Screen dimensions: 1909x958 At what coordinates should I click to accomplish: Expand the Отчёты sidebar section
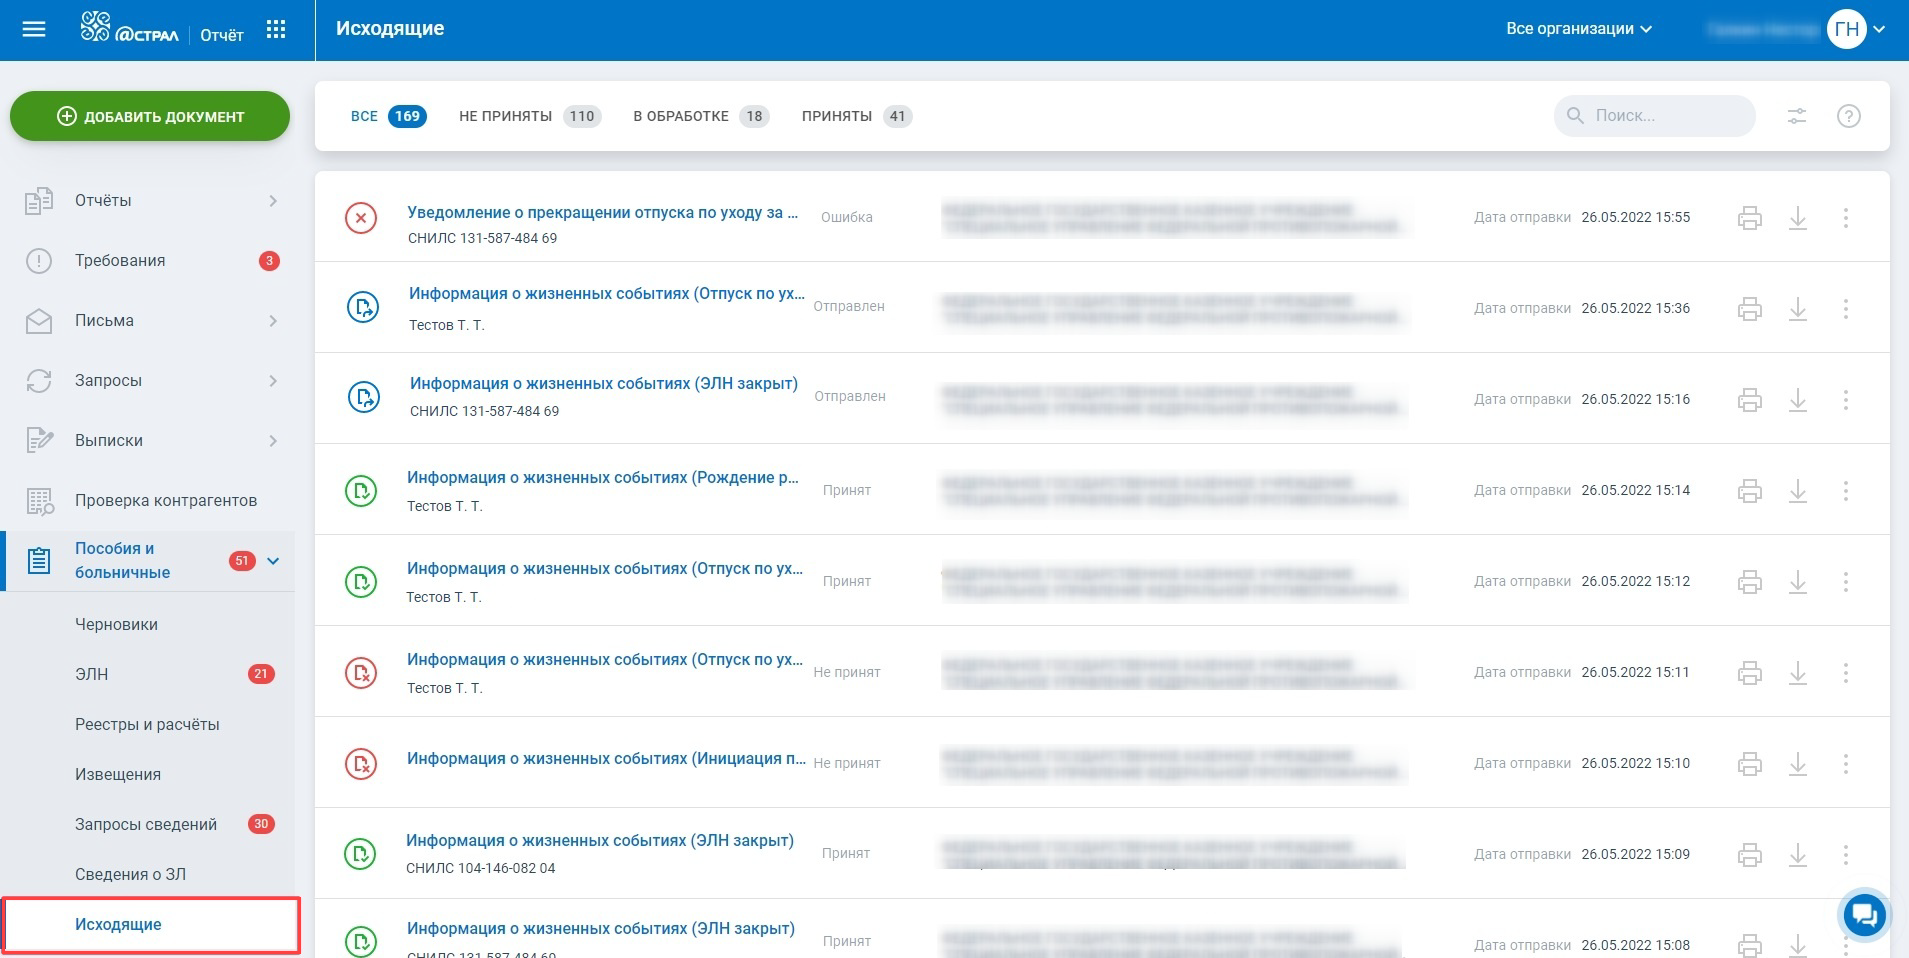[273, 201]
